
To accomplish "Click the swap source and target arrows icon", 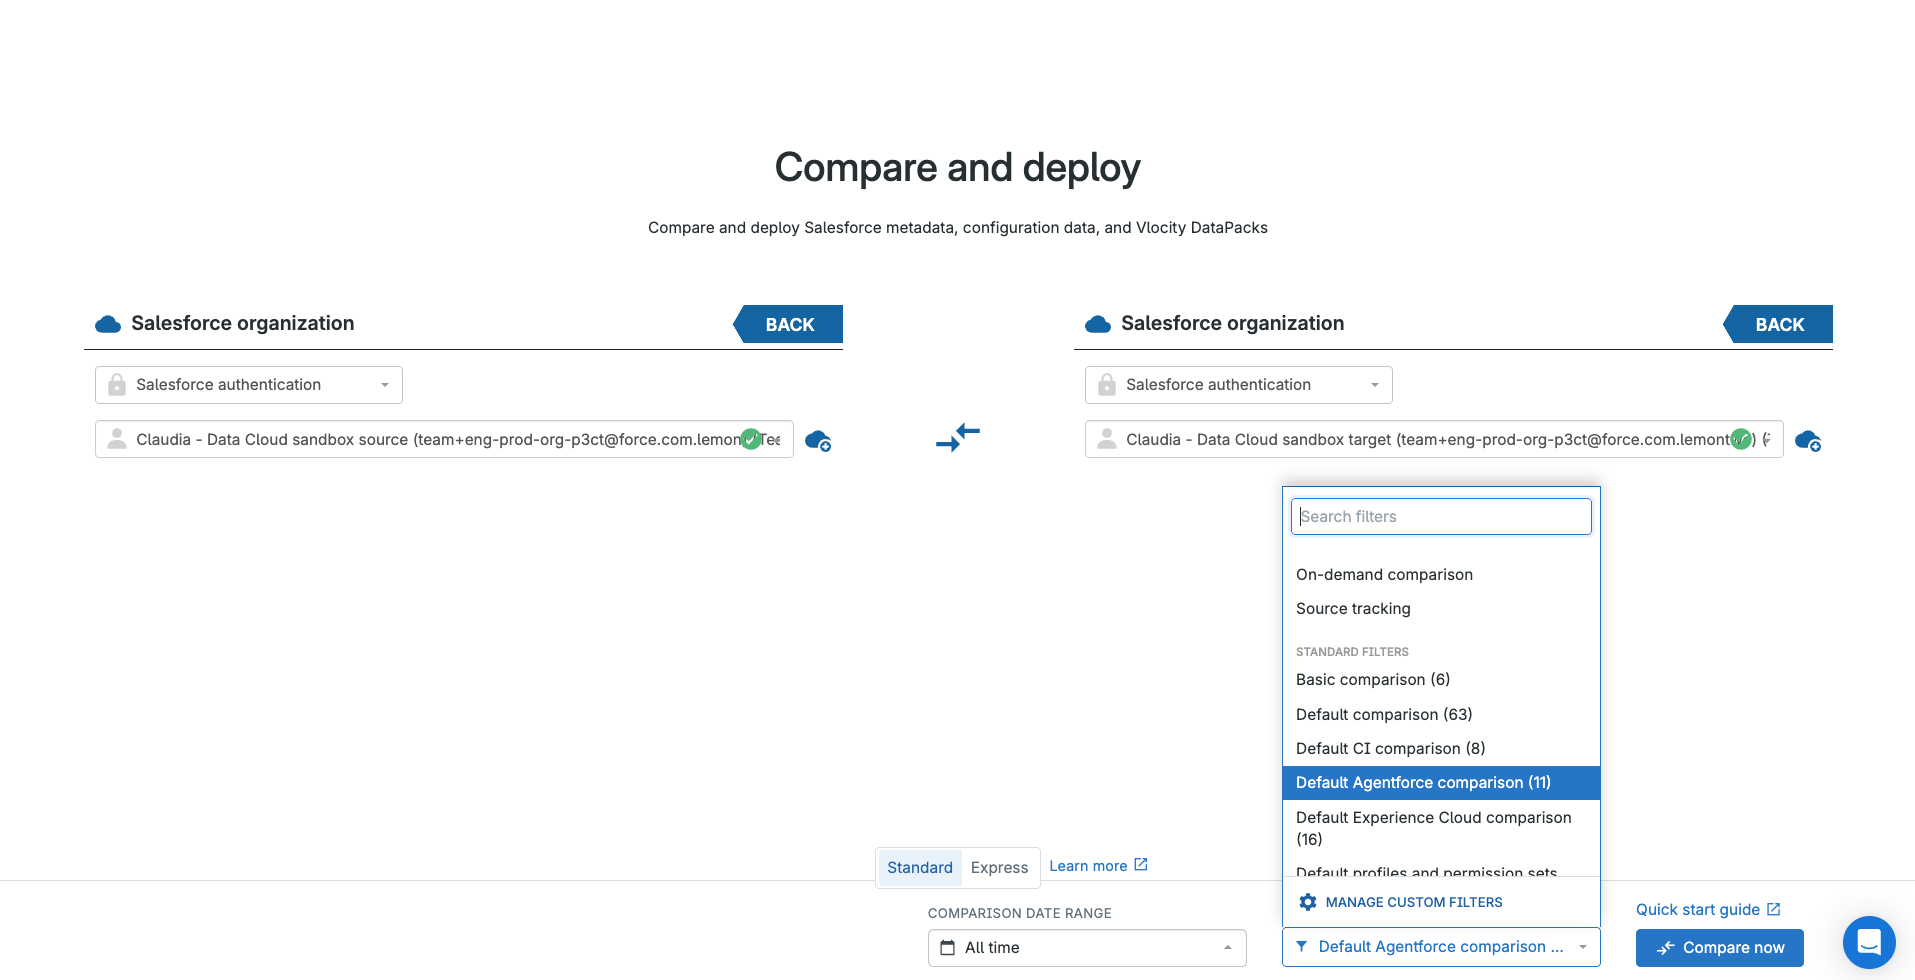I will 958,437.
